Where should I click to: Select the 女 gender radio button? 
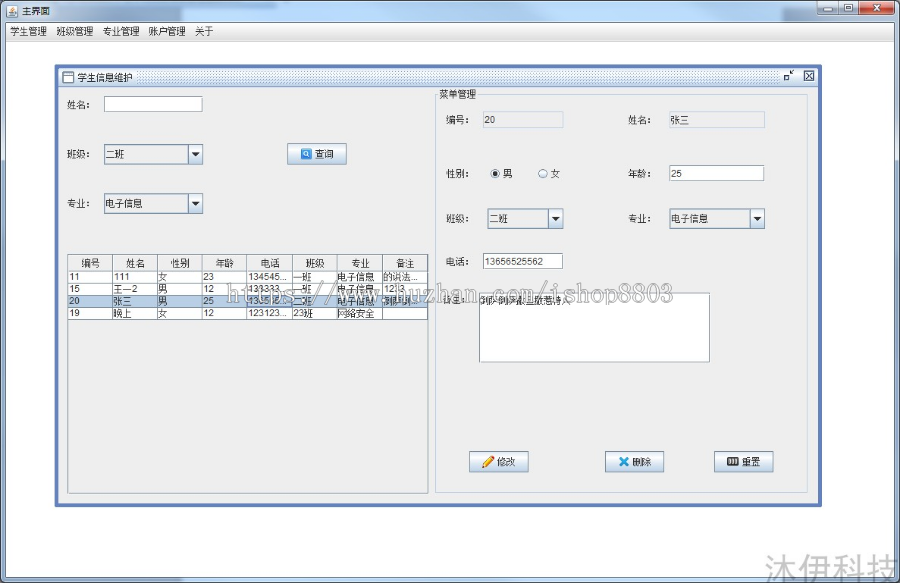tap(542, 172)
